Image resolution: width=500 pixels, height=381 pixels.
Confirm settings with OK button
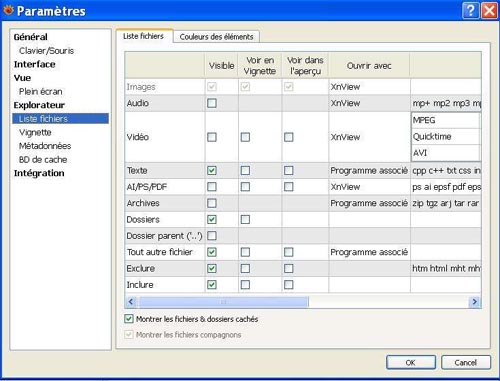click(411, 362)
